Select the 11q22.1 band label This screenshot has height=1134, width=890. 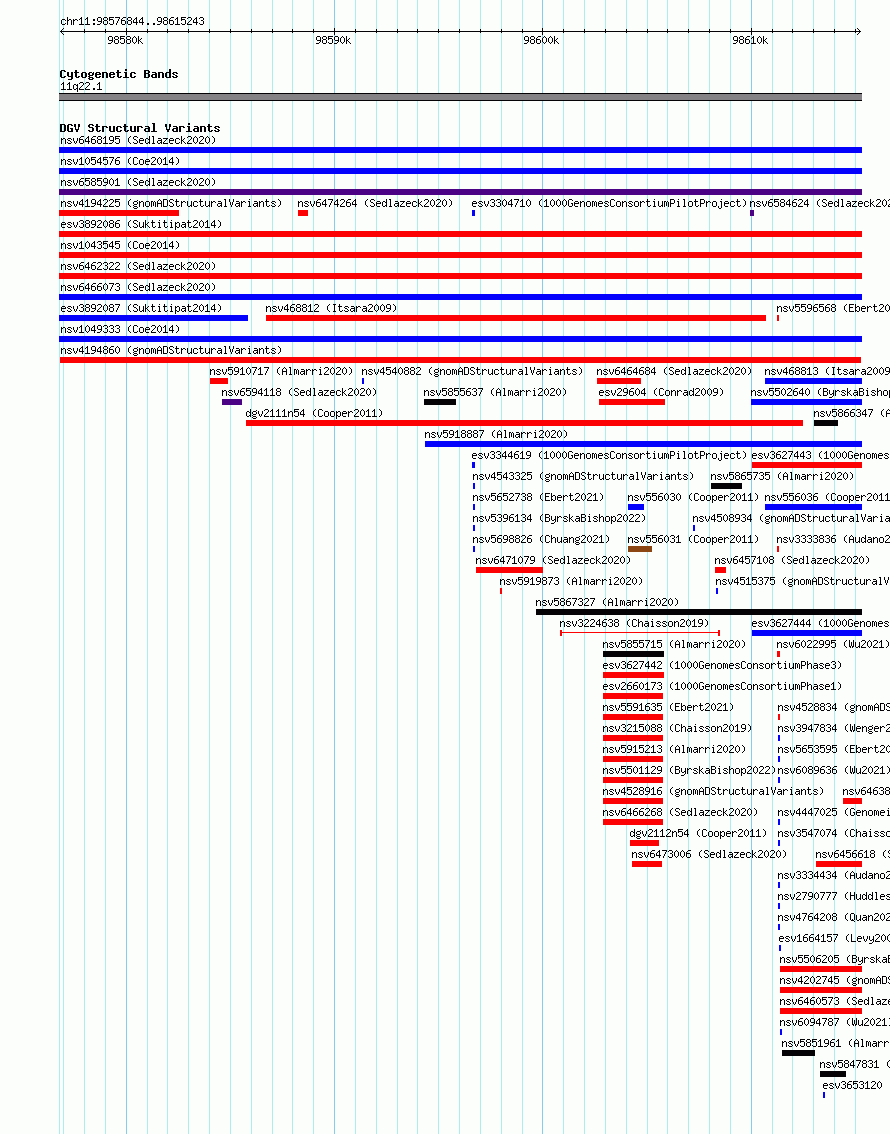(x=81, y=86)
